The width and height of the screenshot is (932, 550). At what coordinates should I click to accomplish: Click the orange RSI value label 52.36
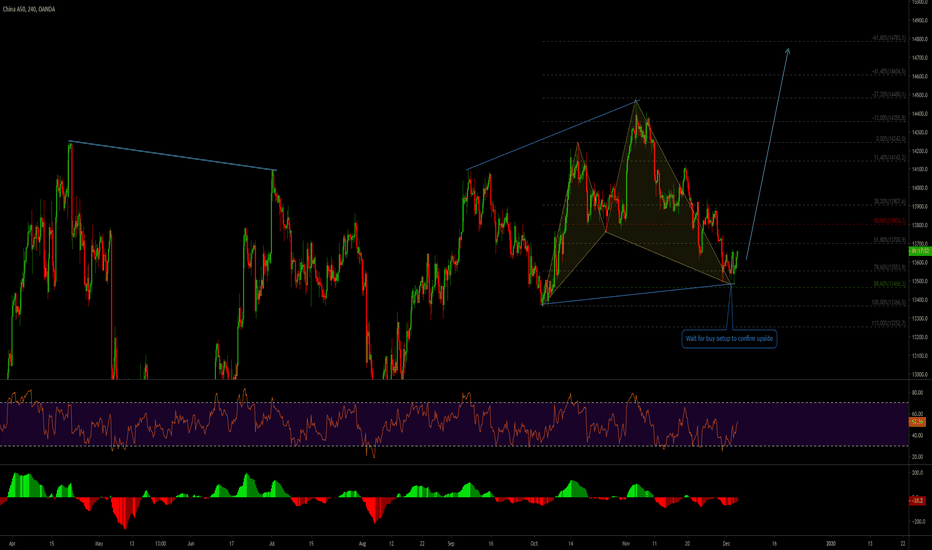(917, 422)
